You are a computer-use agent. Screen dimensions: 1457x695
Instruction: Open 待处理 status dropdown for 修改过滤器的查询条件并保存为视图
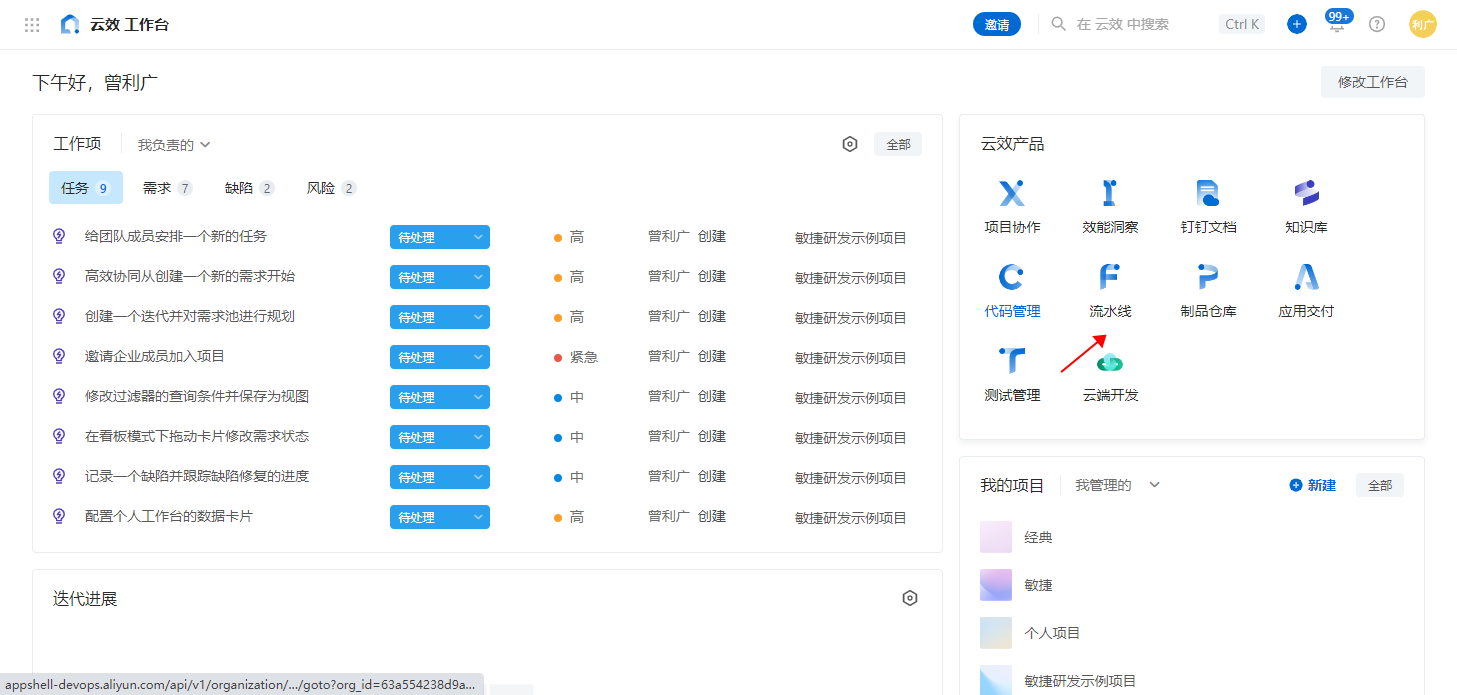pos(440,397)
